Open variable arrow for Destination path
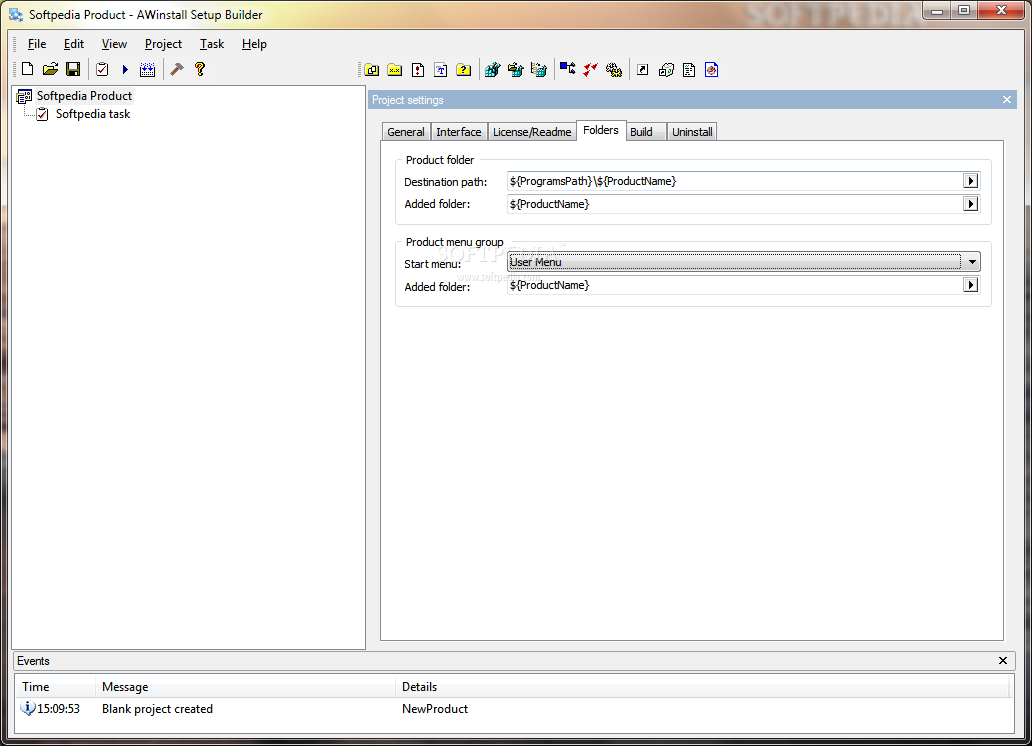Viewport: 1032px width, 746px height. pos(971,181)
